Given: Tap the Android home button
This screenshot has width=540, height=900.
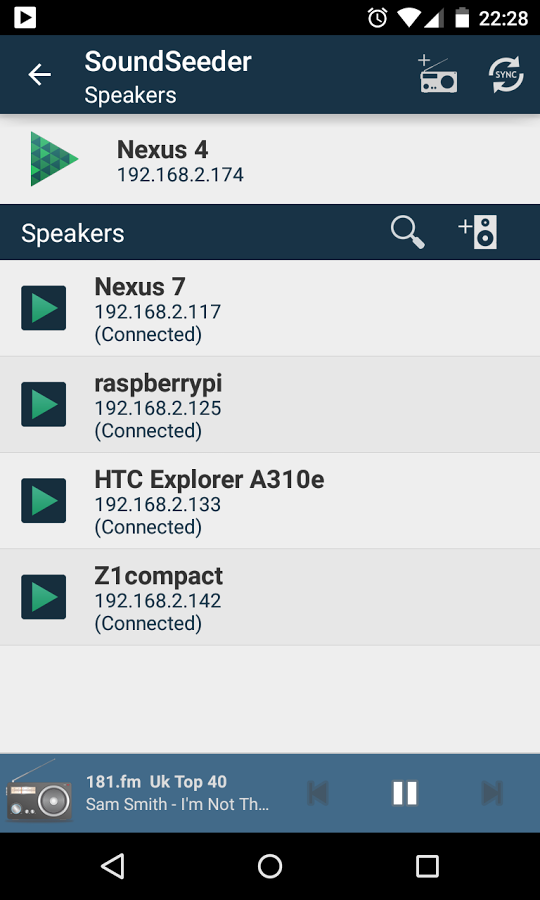Looking at the screenshot, I should 270,867.
